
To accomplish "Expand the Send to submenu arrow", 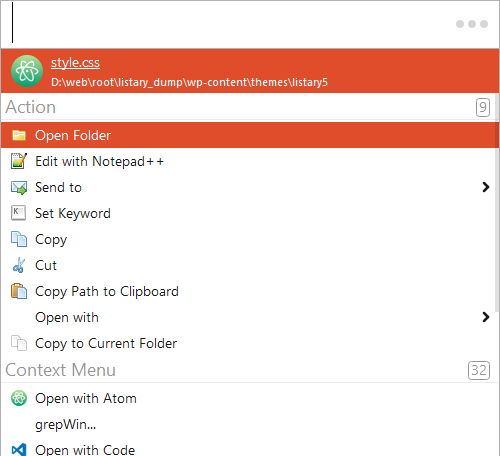I will tap(486, 187).
